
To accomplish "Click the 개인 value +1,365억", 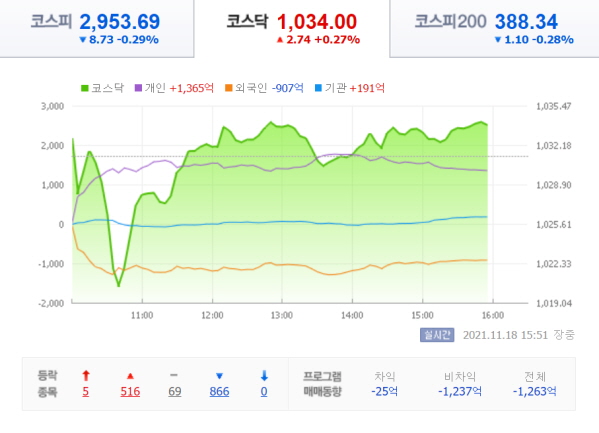I will click(x=191, y=88).
